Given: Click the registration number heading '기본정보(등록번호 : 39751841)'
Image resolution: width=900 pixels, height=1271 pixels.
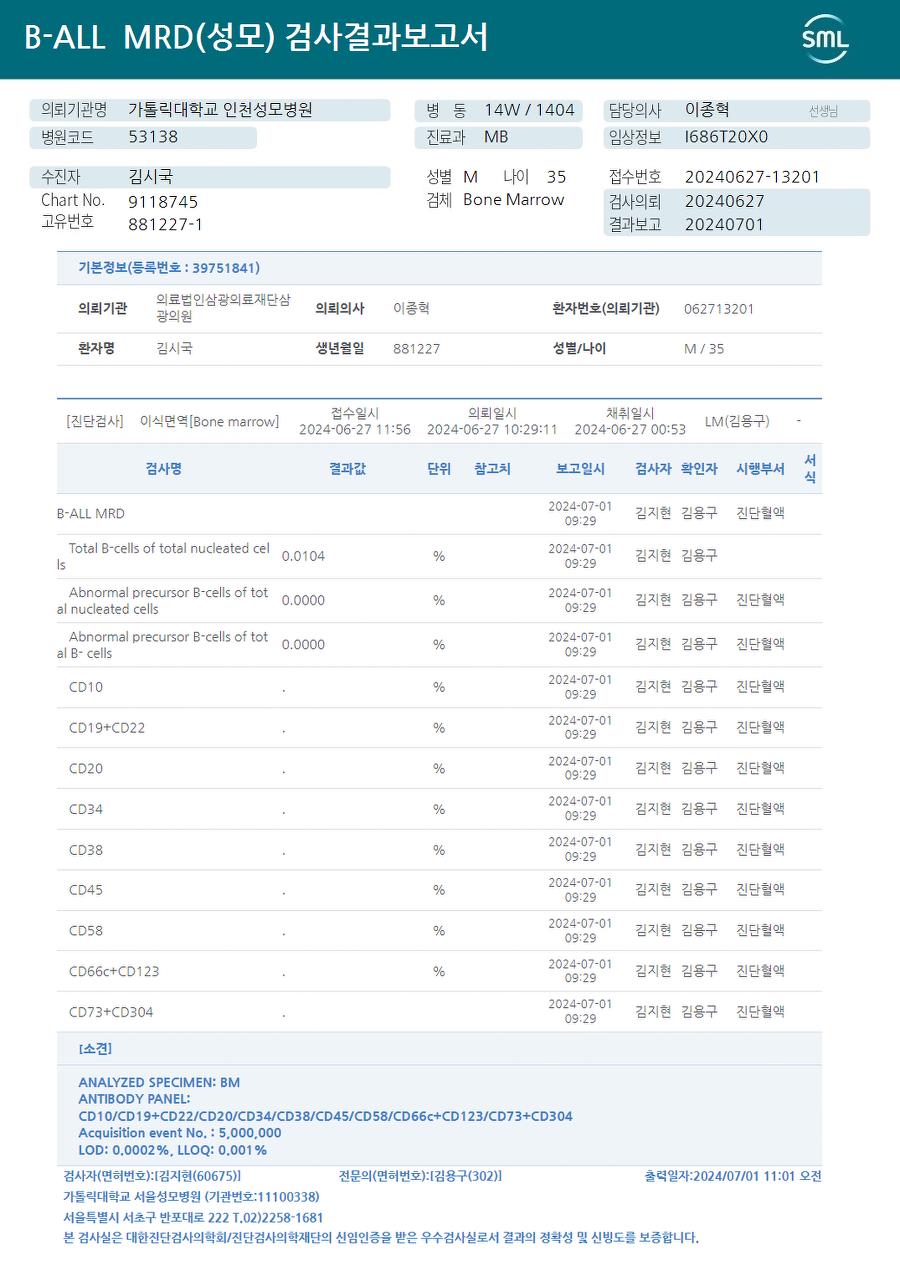Looking at the screenshot, I should point(169,268).
